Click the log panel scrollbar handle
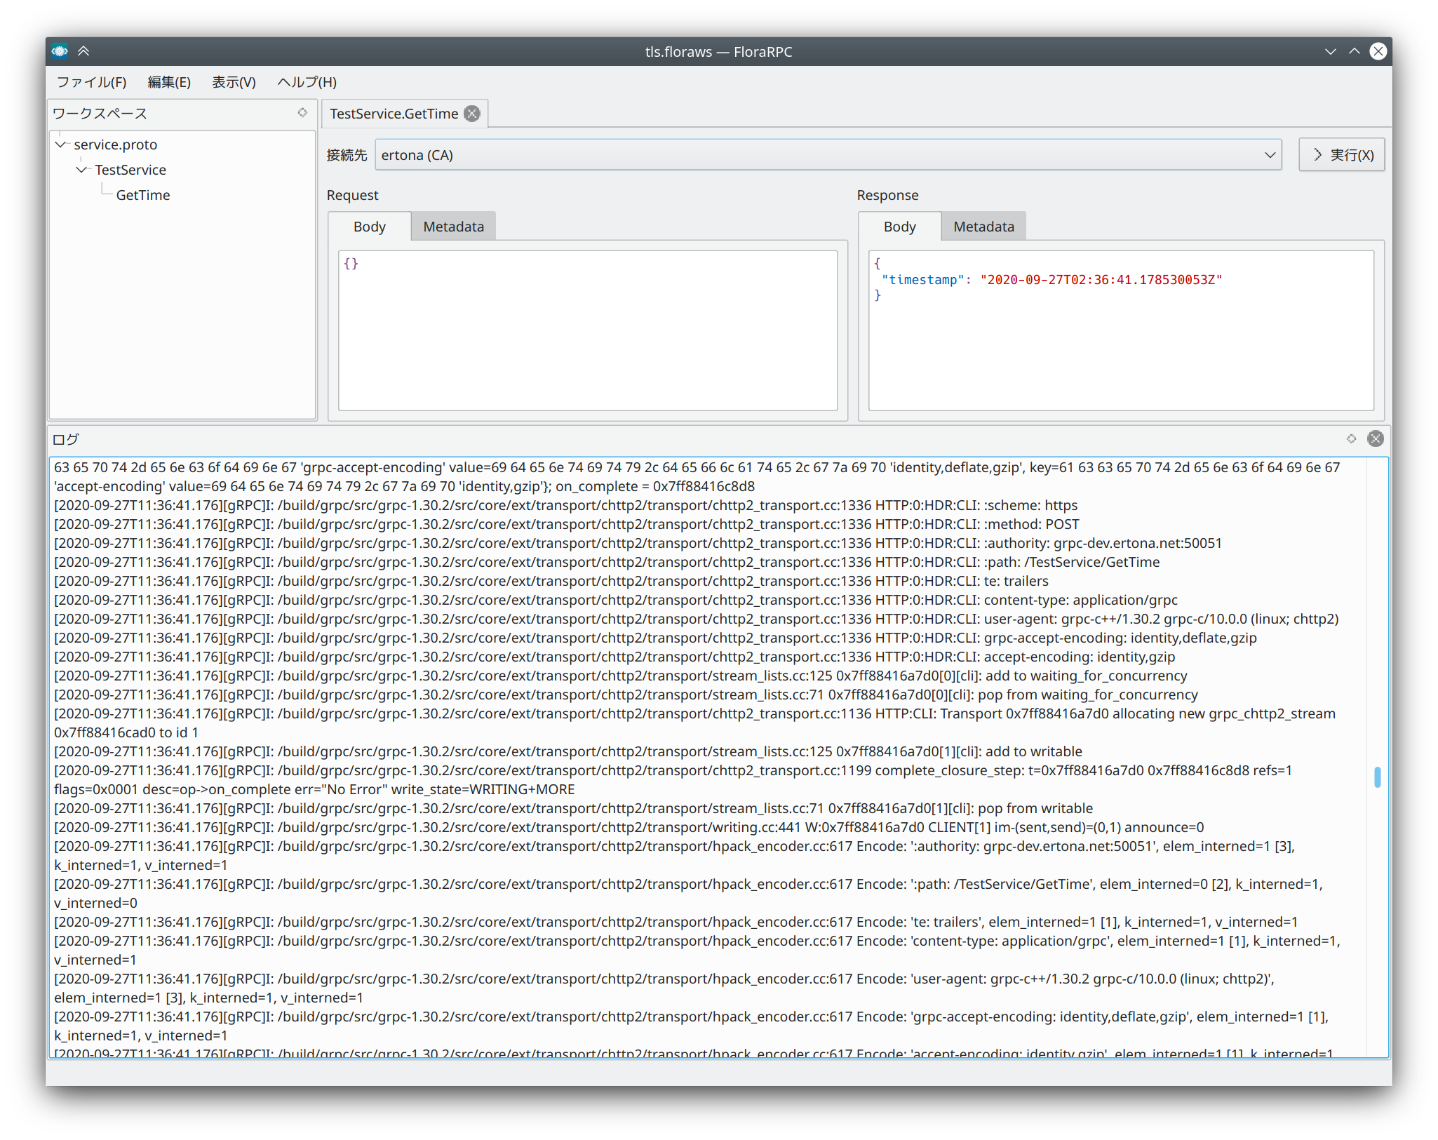The image size is (1438, 1140). 1377,777
